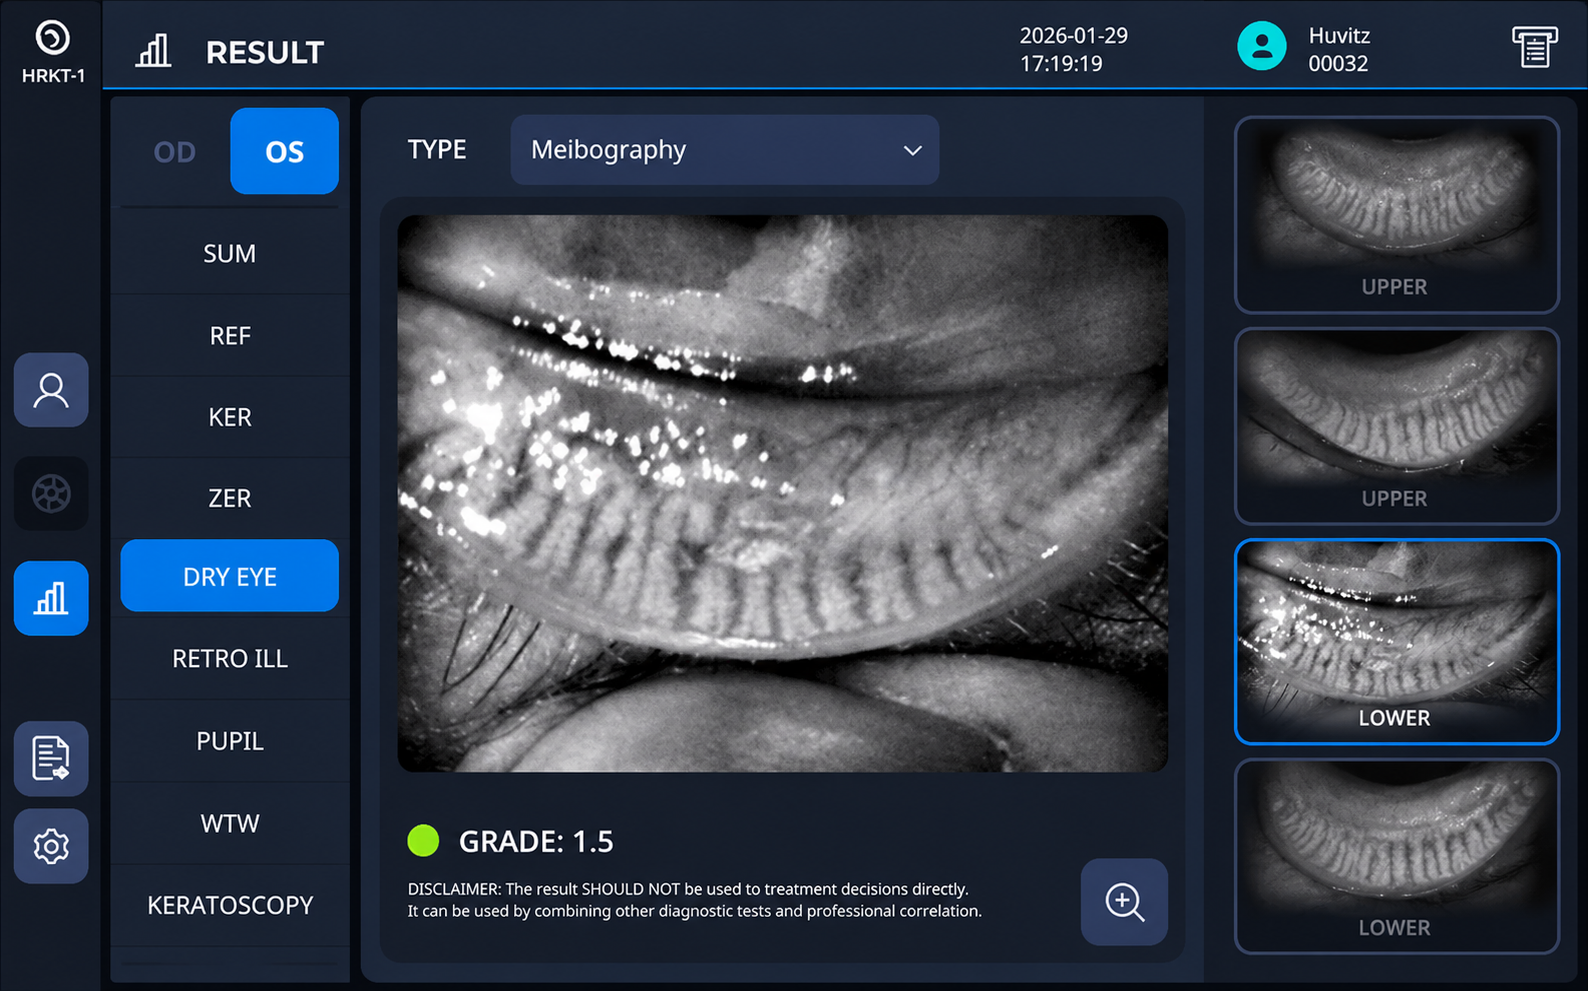Viewport: 1588px width, 991px height.
Task: Open the REF results tab
Action: click(x=230, y=335)
